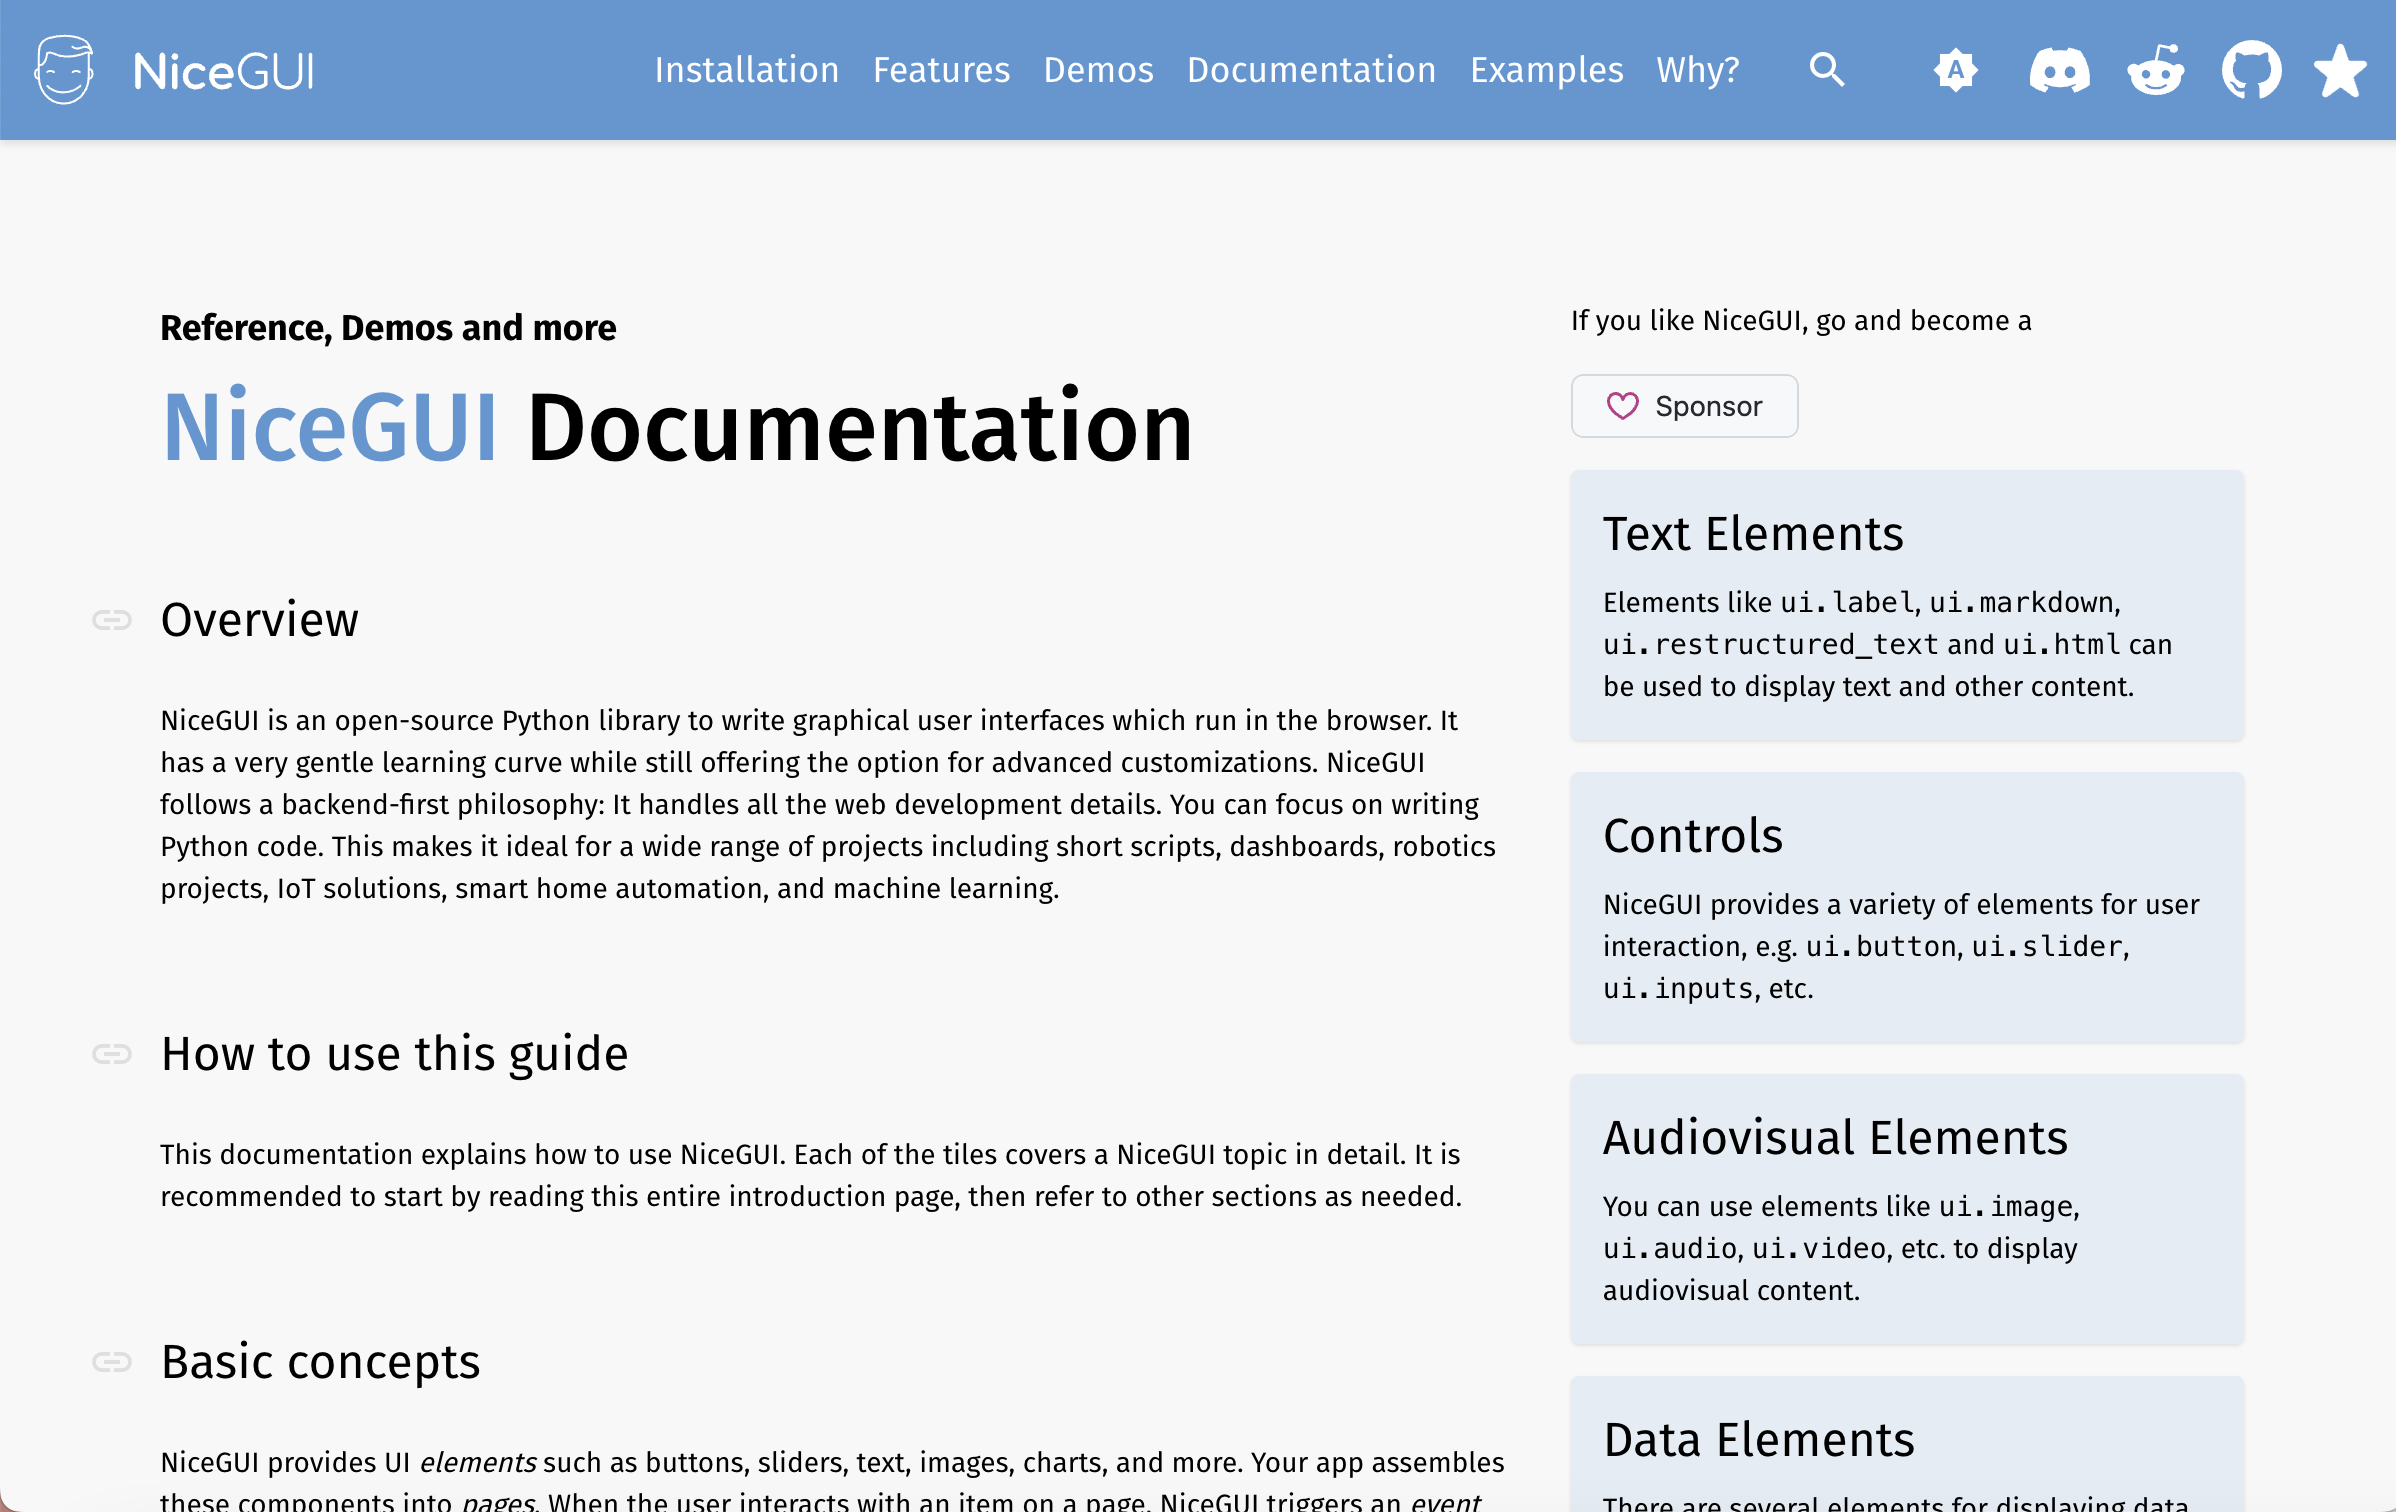Click the star icon in header
This screenshot has height=1512, width=2396.
tap(2340, 71)
